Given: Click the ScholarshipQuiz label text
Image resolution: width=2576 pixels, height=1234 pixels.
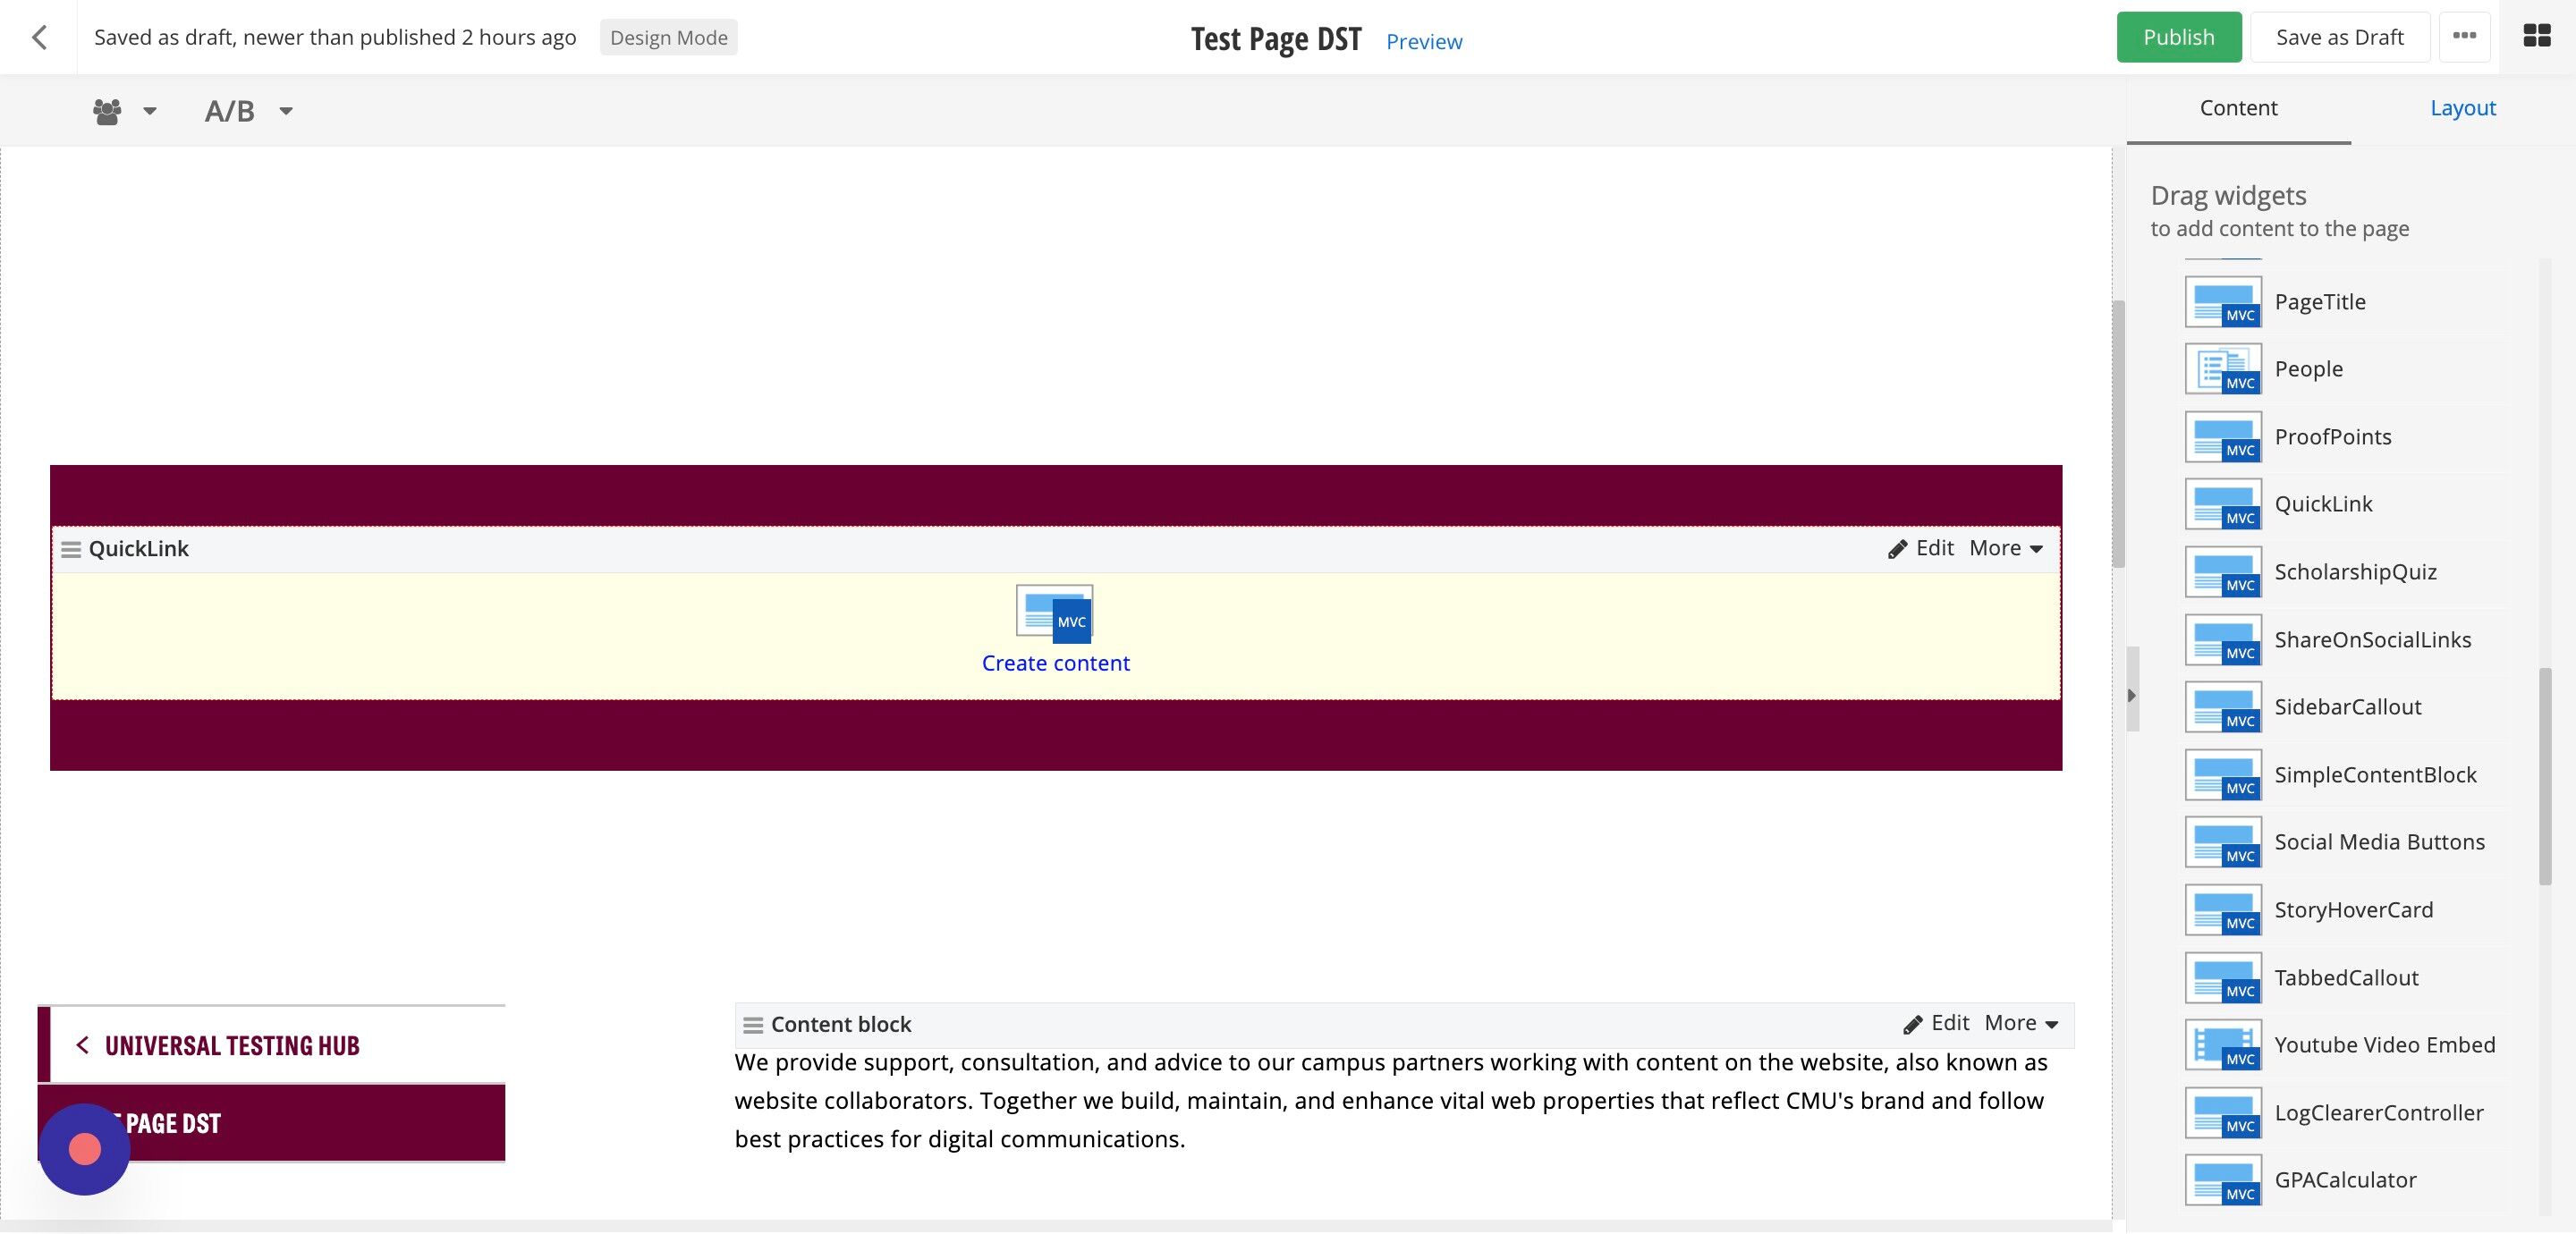Looking at the screenshot, I should [x=2355, y=572].
